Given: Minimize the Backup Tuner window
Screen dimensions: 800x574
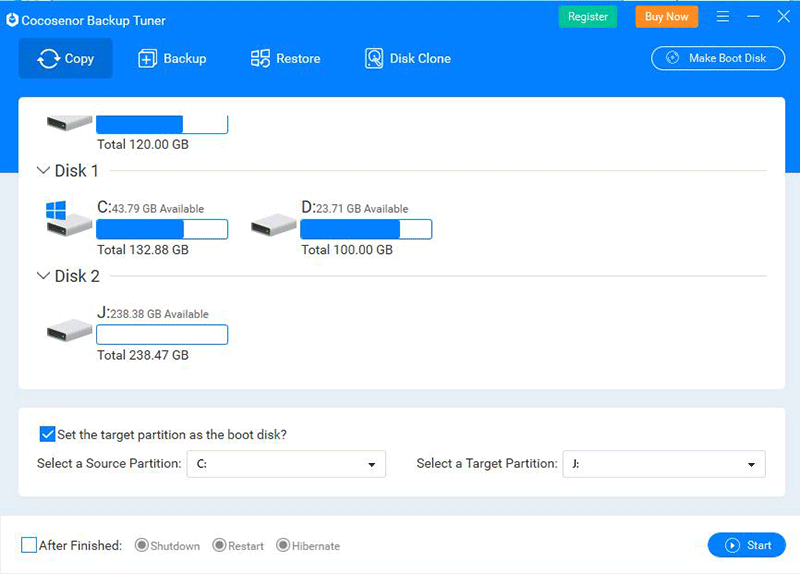Looking at the screenshot, I should (753, 17).
